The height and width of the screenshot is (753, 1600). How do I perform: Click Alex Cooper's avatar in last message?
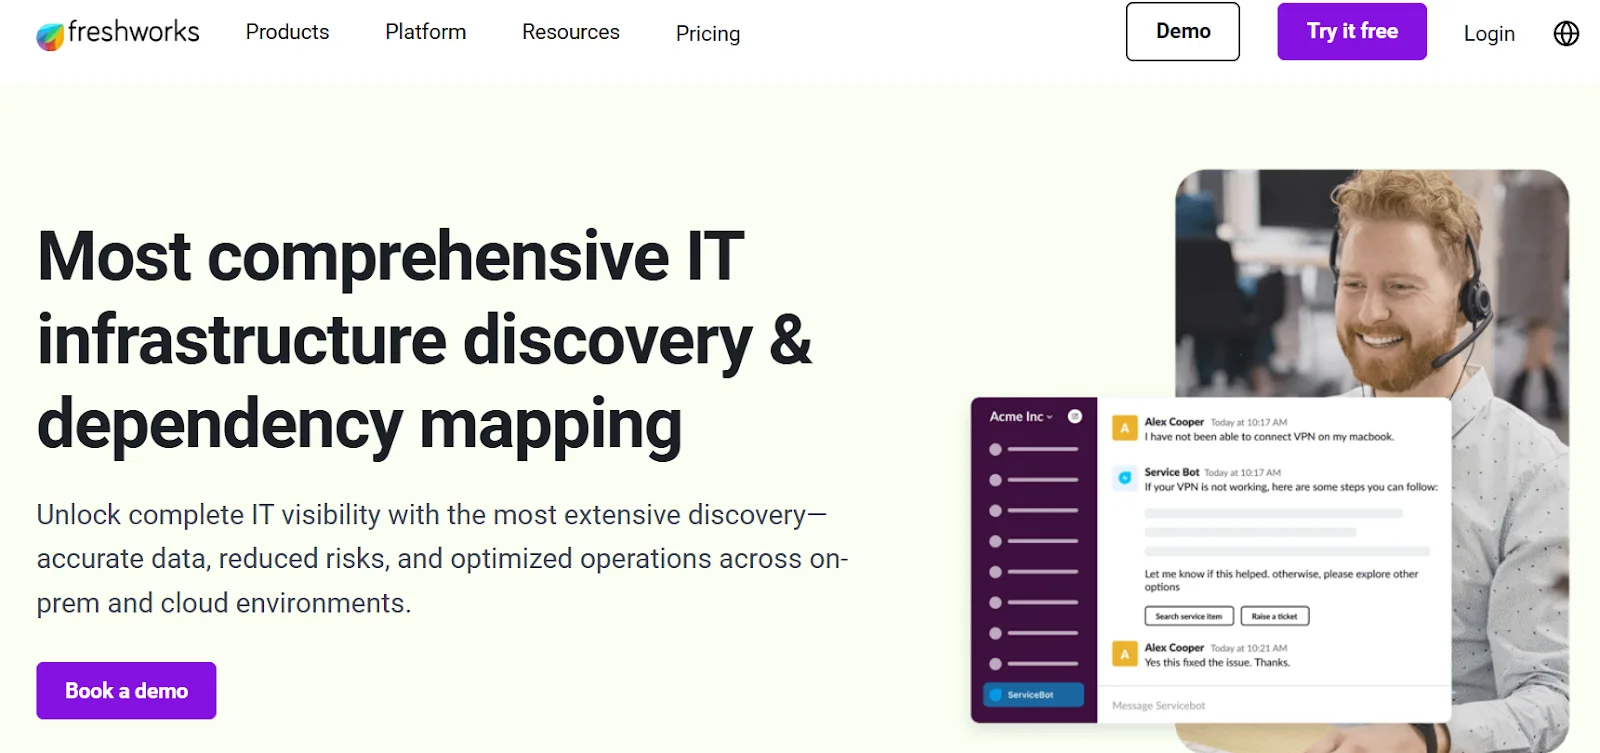[1125, 654]
